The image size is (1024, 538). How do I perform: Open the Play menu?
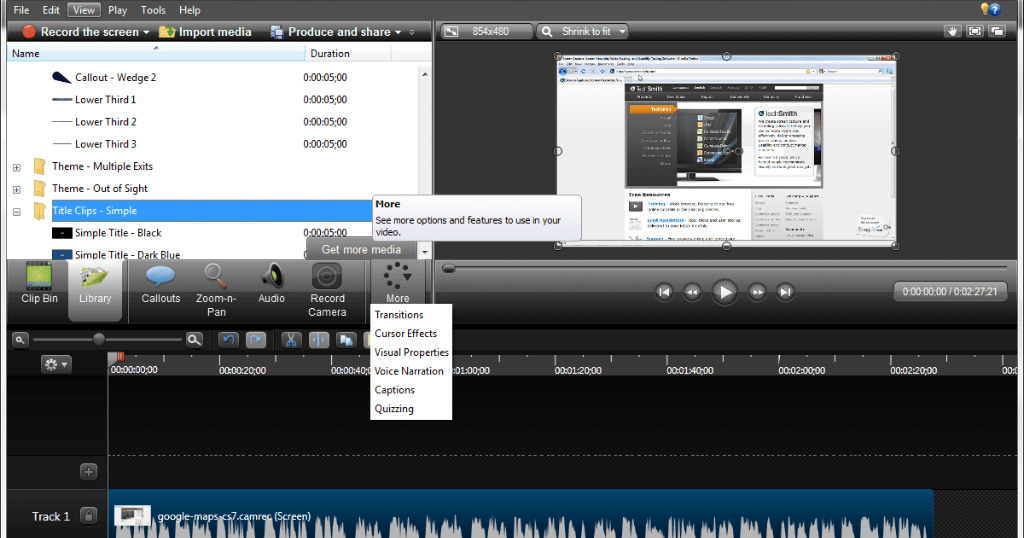[x=118, y=10]
